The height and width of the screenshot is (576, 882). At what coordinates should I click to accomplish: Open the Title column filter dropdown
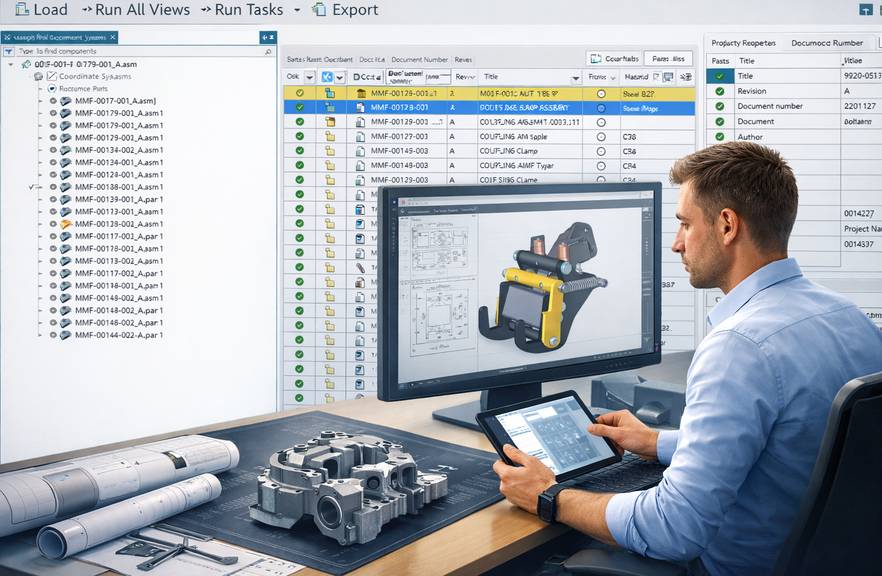[575, 79]
